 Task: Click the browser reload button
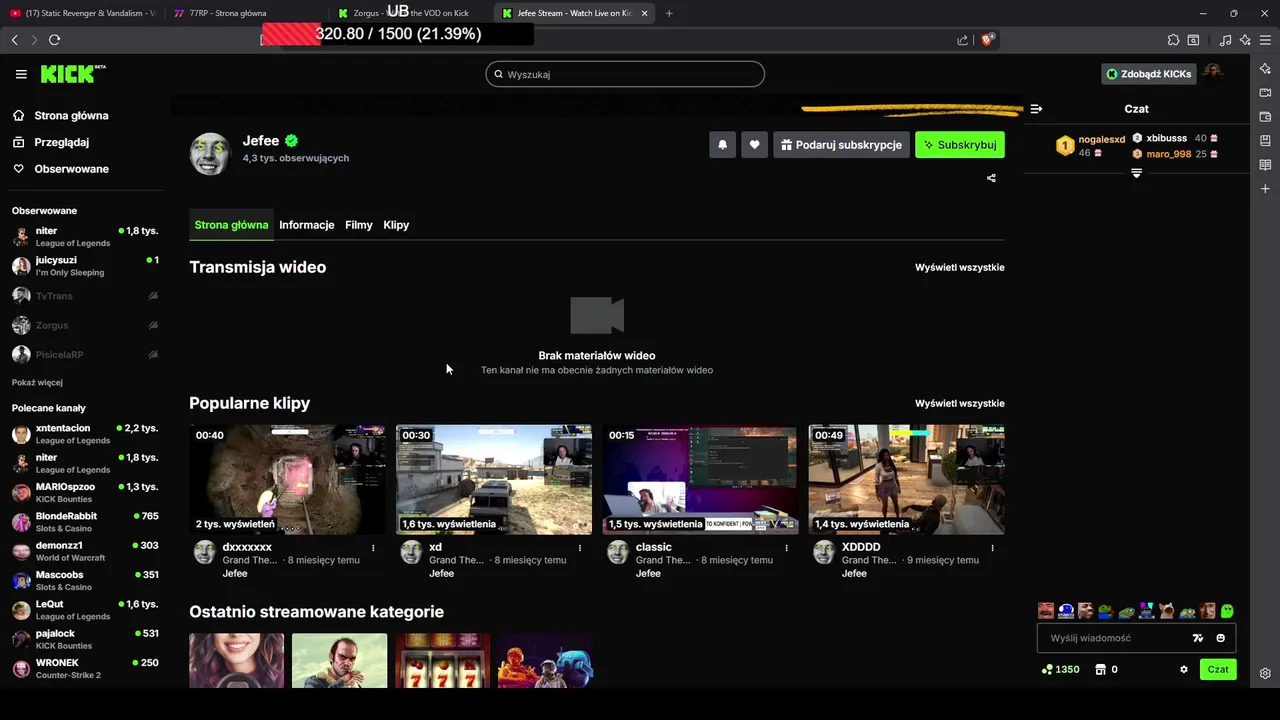point(54,40)
